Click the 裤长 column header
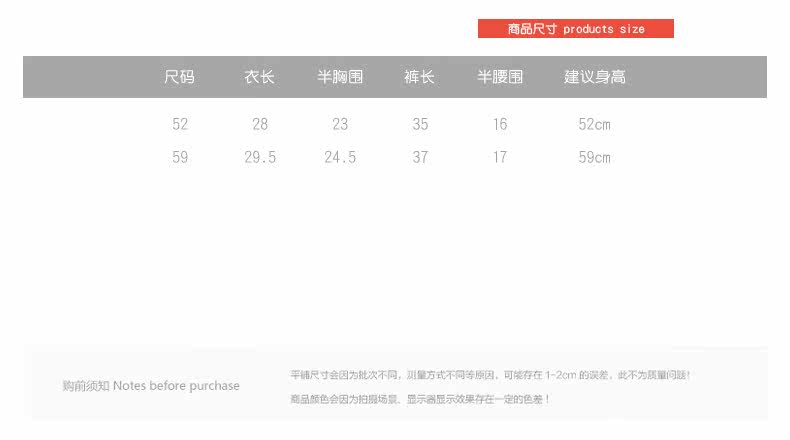Screen dimensions: 790x440 (419, 77)
